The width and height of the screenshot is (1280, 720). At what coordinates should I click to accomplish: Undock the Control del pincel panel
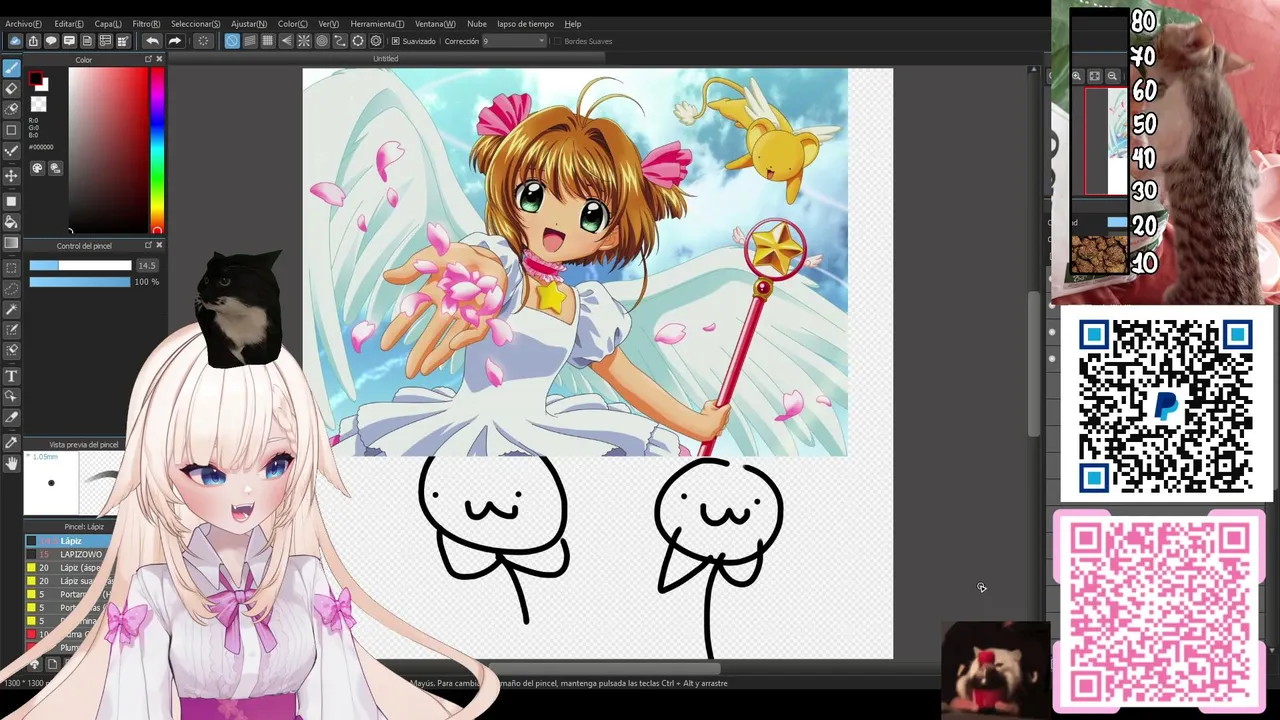point(148,245)
